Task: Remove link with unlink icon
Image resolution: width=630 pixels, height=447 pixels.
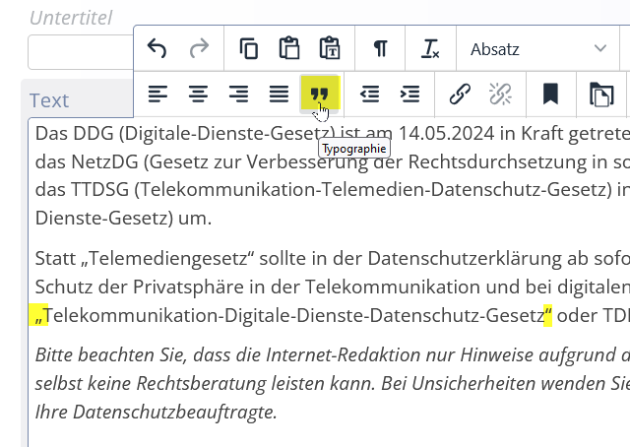Action: tap(500, 94)
